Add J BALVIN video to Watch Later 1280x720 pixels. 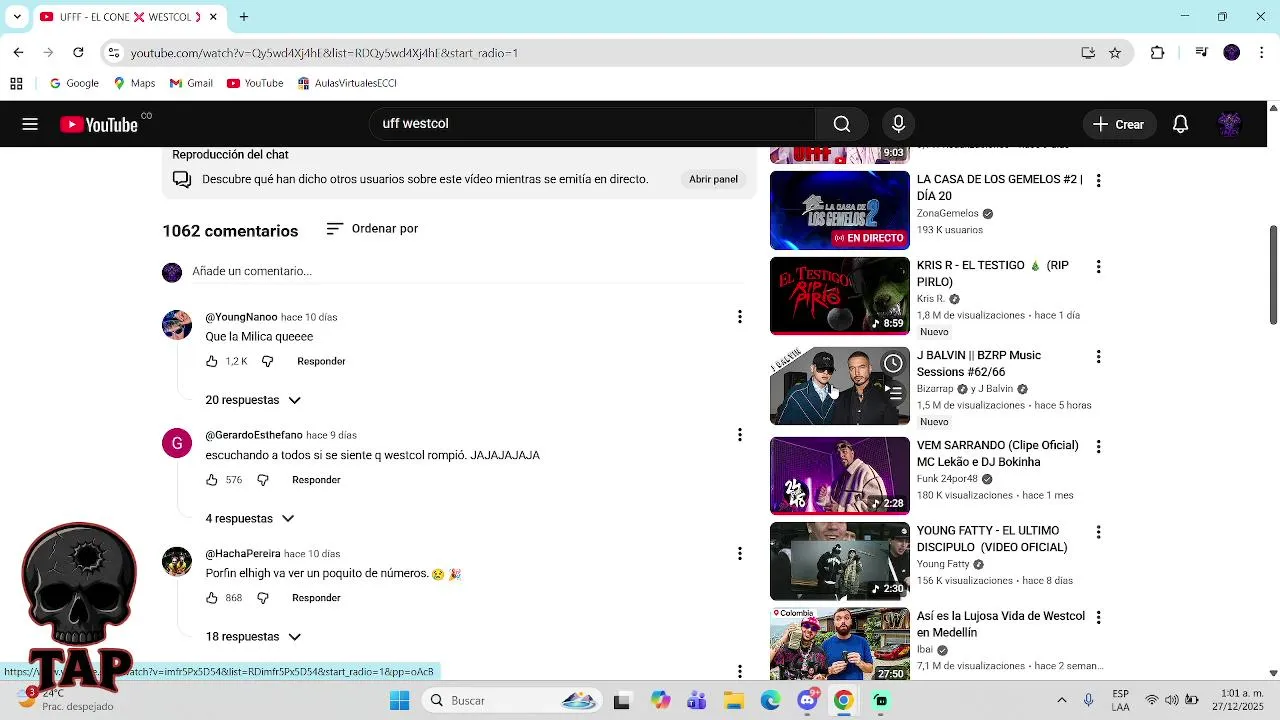(x=893, y=363)
